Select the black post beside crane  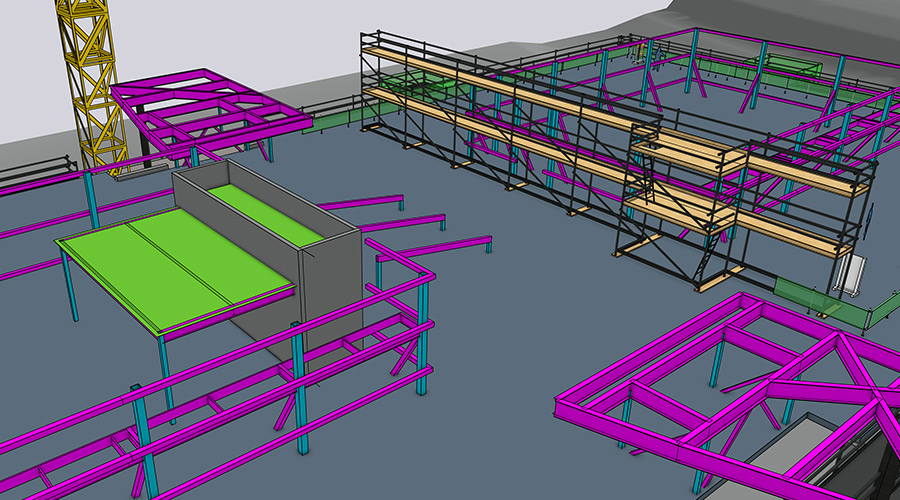(146, 135)
